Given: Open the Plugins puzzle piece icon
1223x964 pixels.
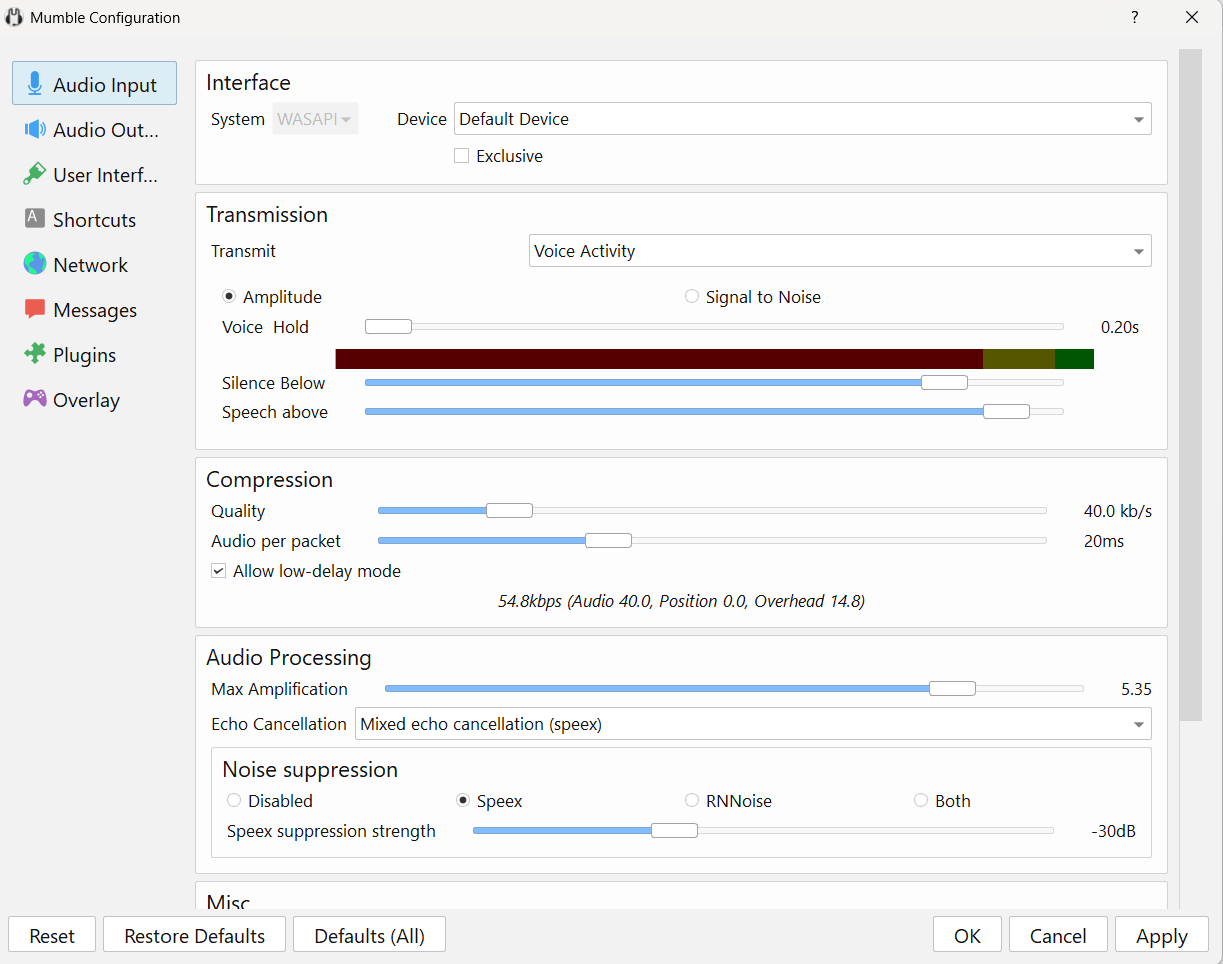Looking at the screenshot, I should coord(35,354).
